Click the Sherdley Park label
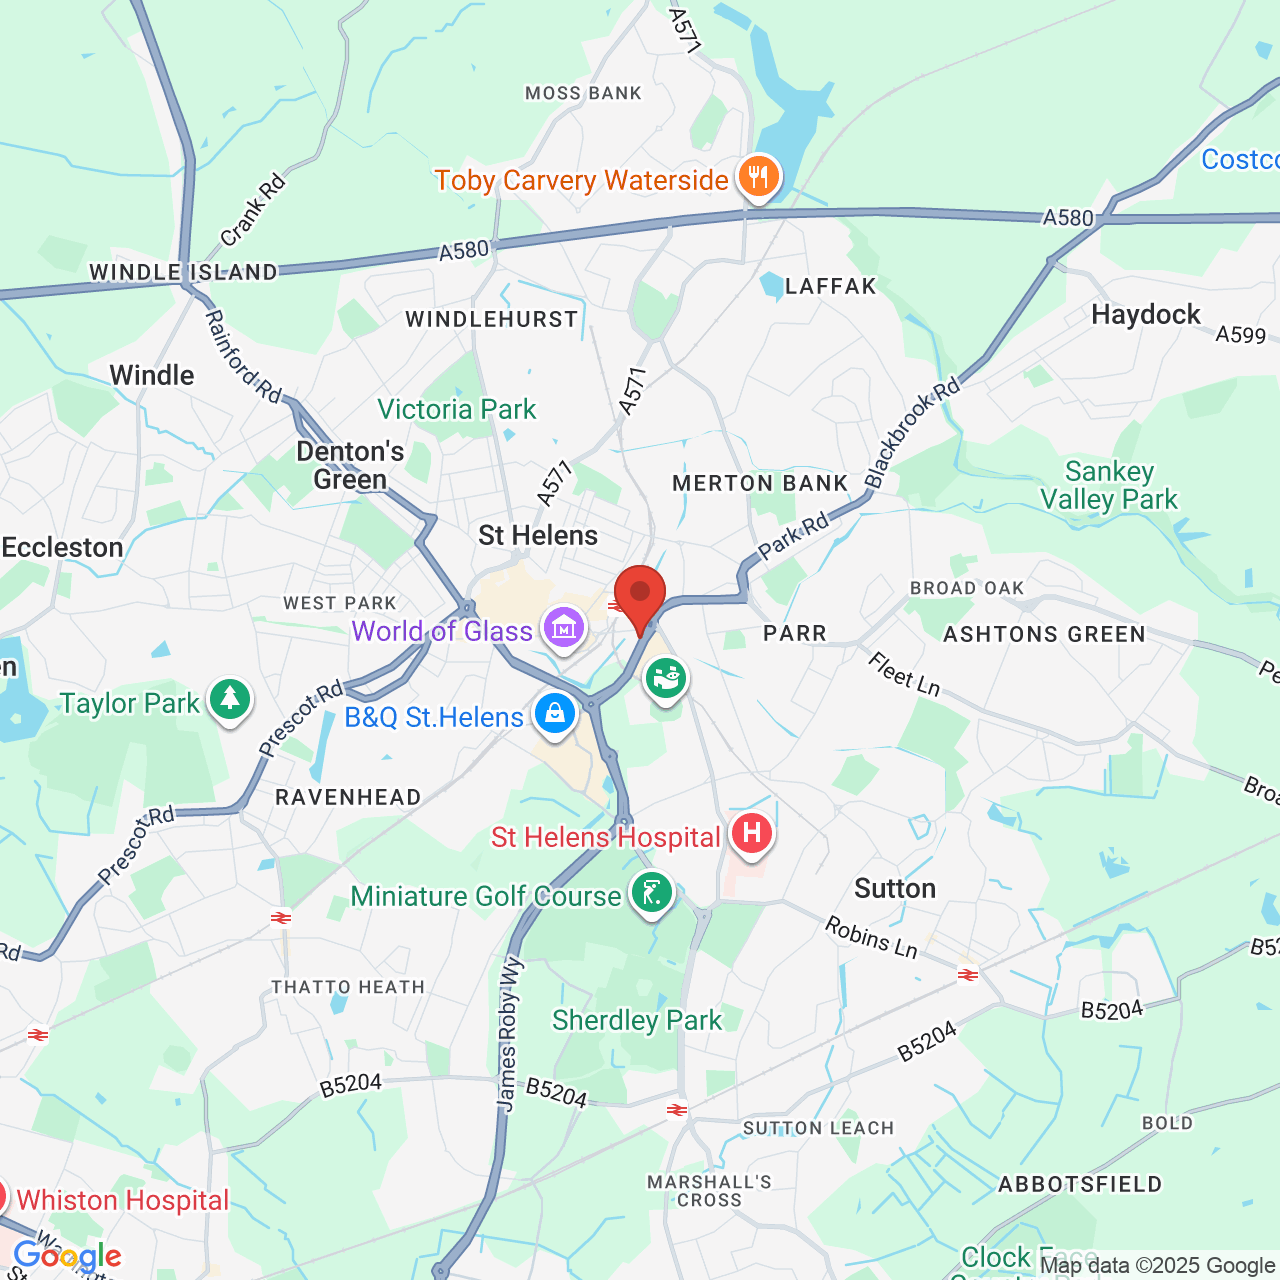This screenshot has width=1280, height=1280. (x=637, y=1020)
